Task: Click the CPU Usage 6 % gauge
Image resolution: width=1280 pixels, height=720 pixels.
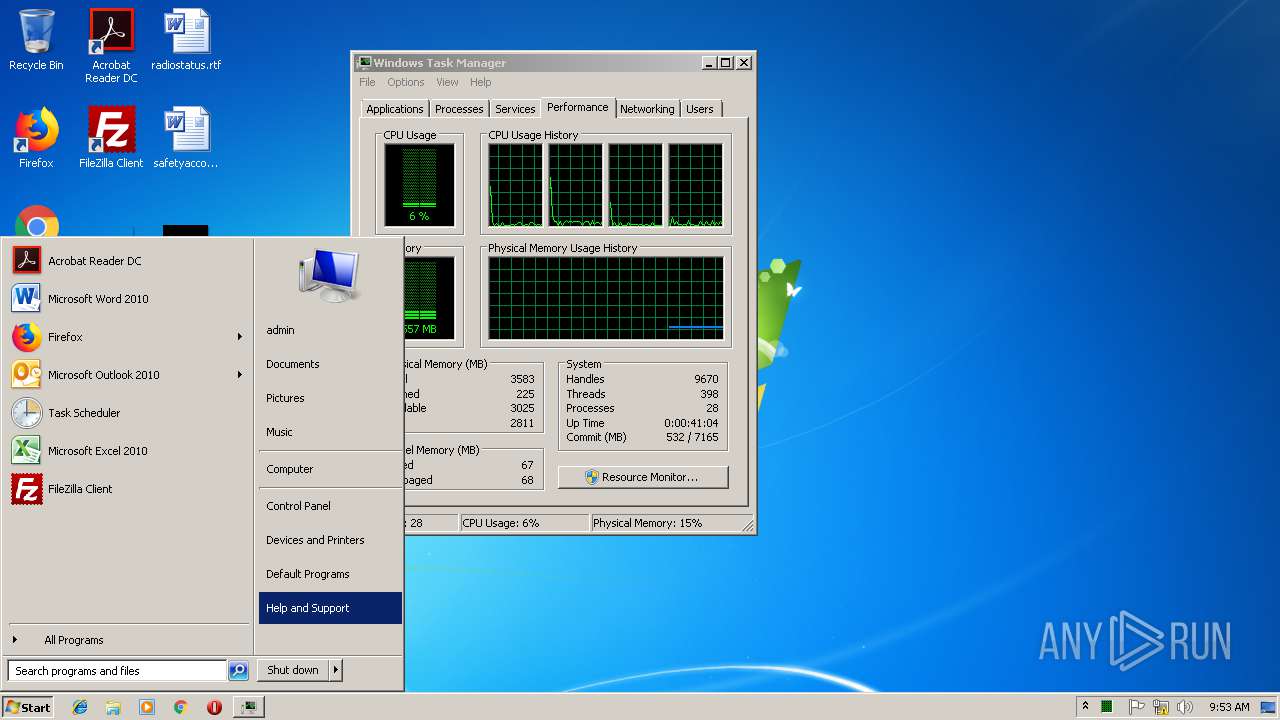Action: click(x=419, y=185)
